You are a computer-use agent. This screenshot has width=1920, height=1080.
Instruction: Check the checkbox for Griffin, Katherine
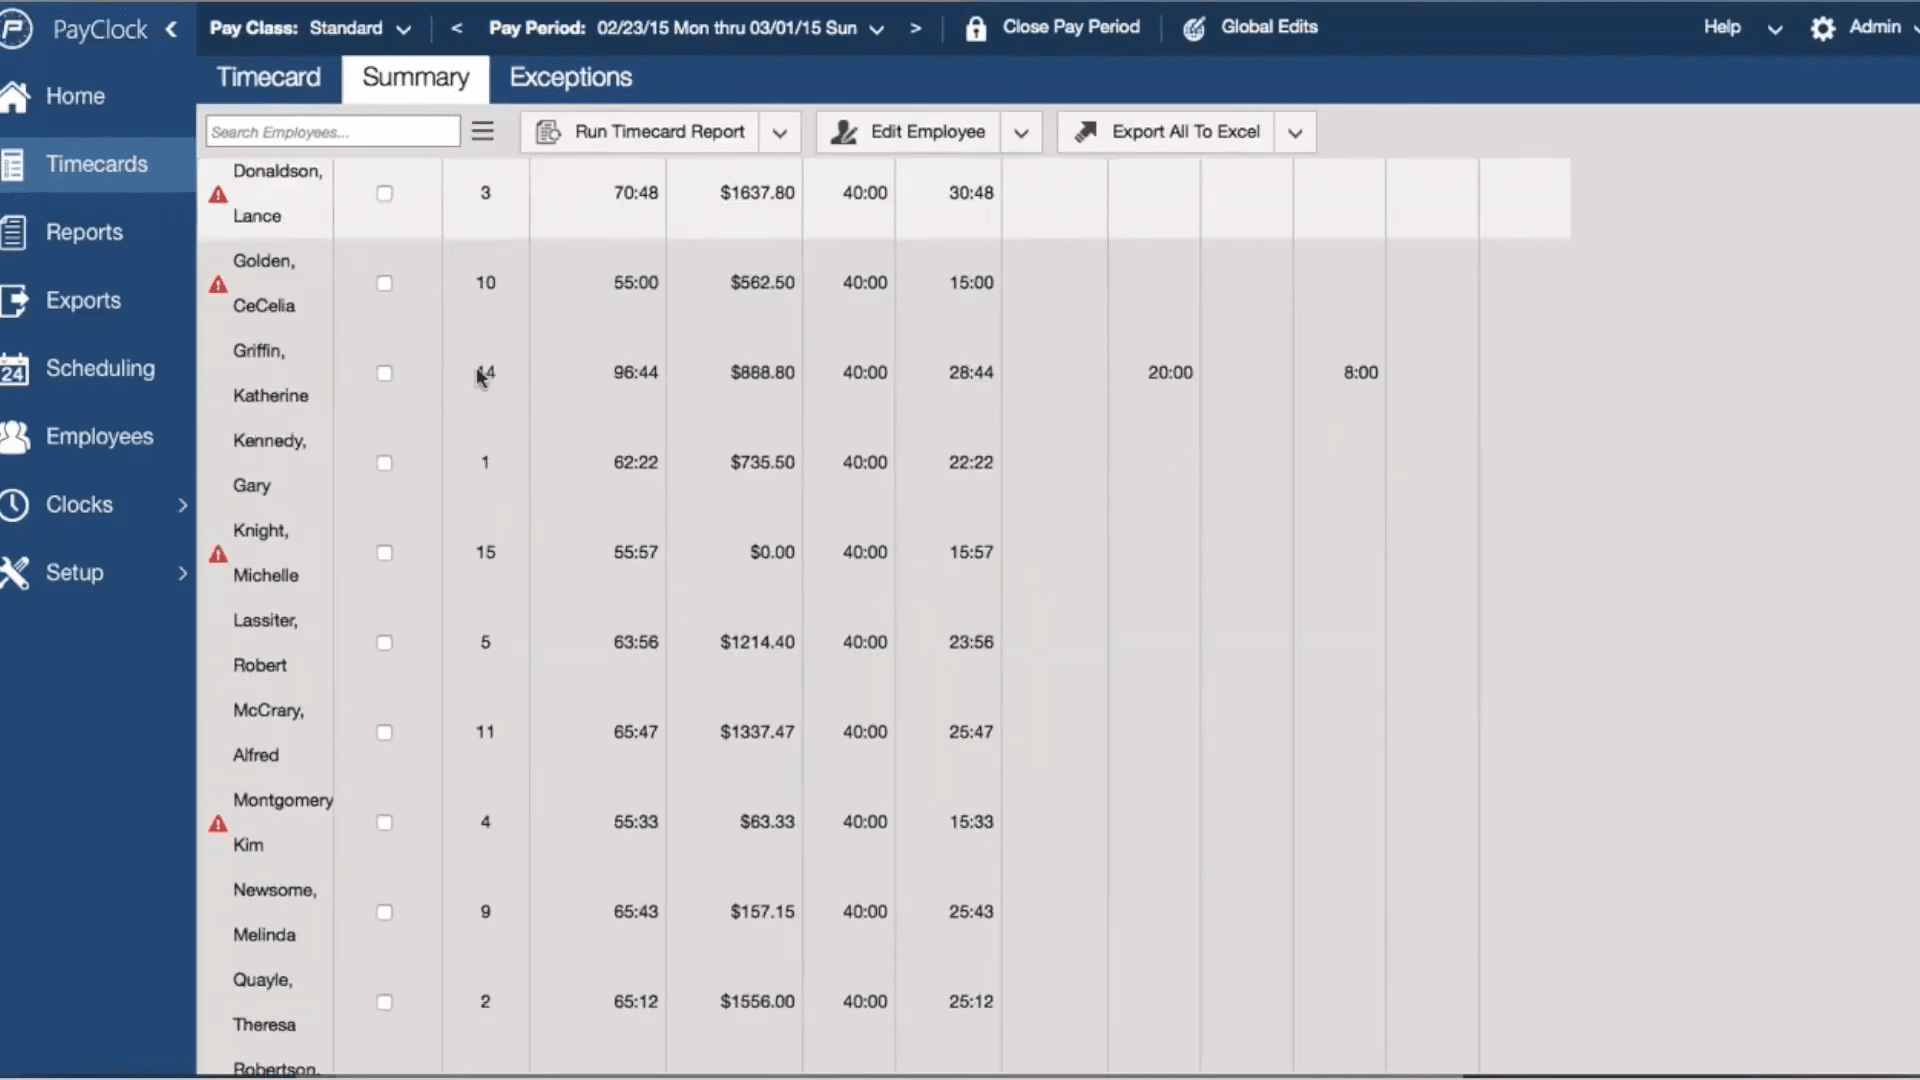385,373
